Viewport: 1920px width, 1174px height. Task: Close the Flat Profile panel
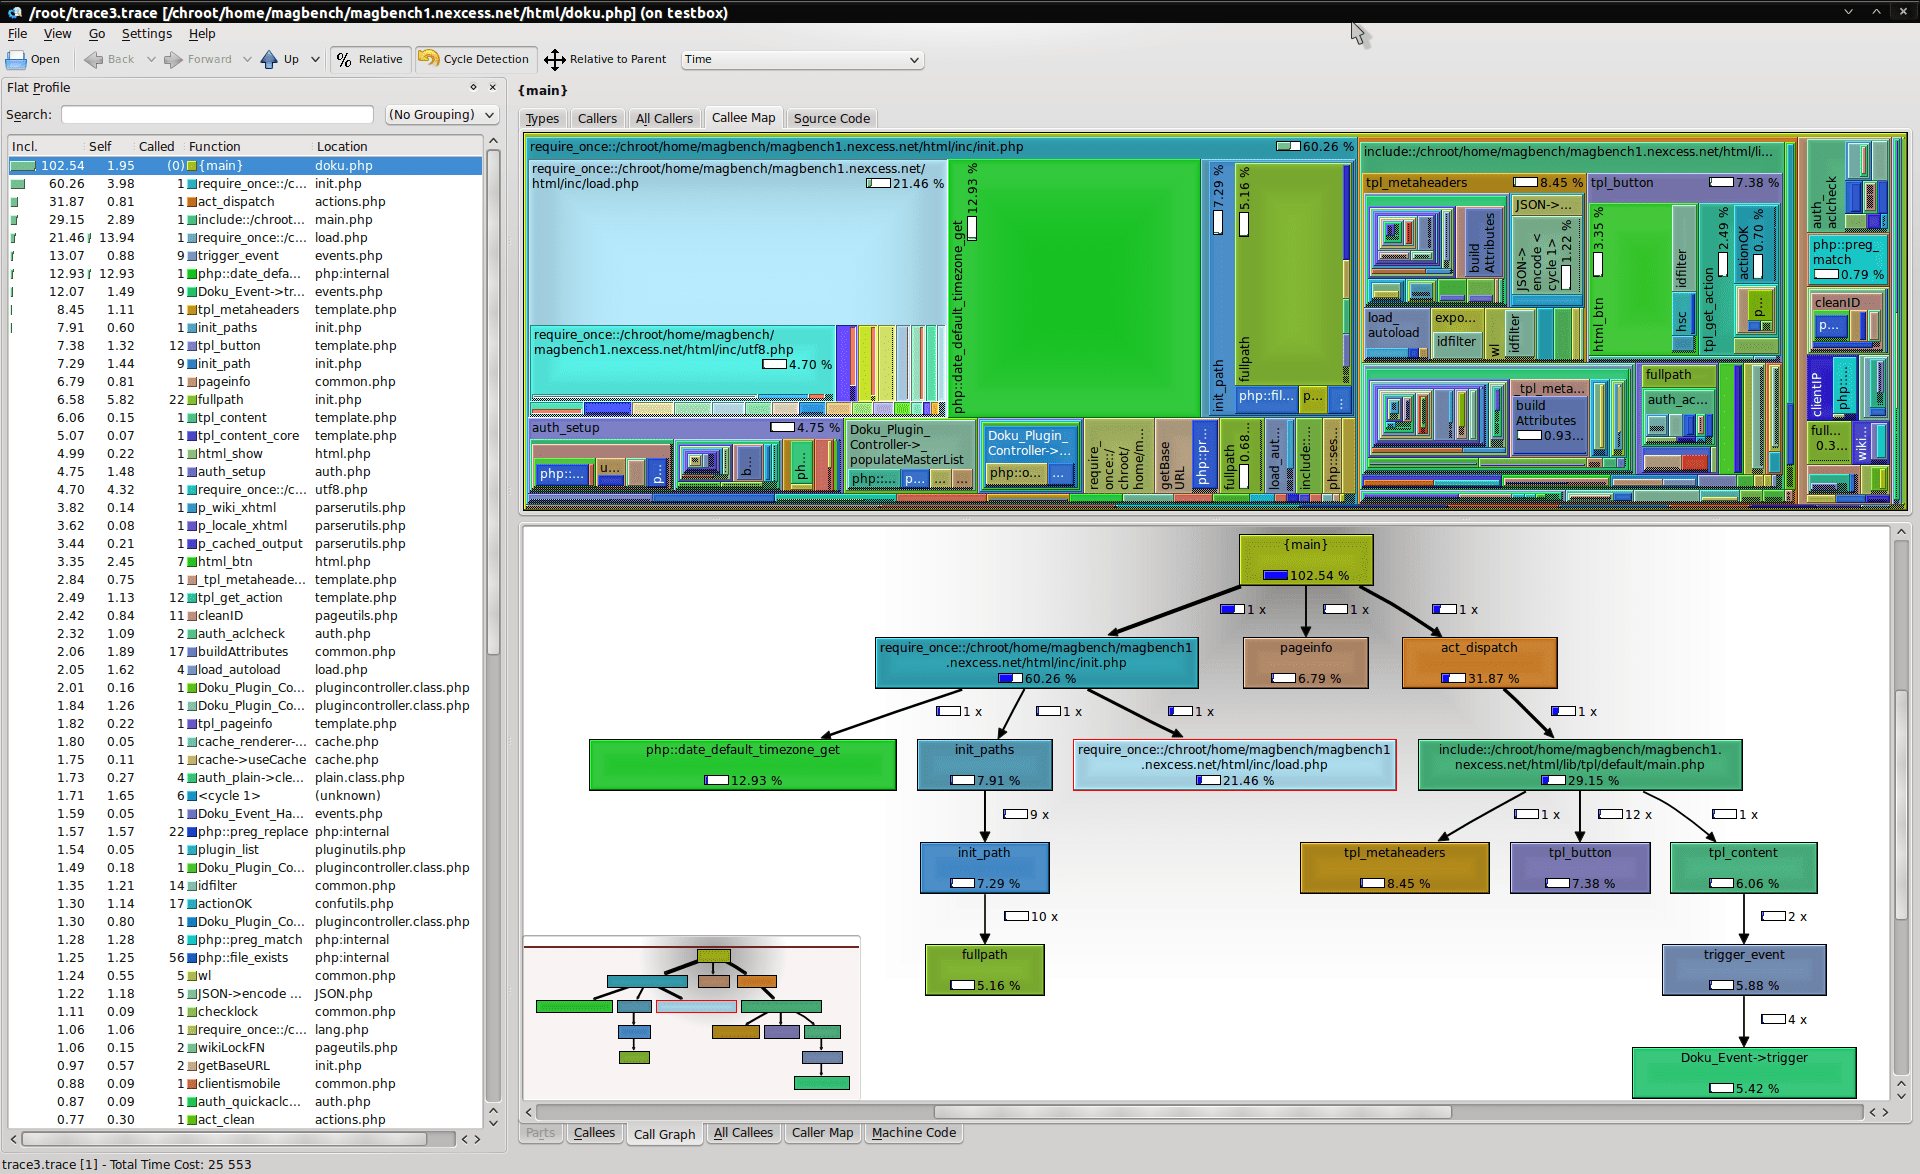click(x=491, y=88)
